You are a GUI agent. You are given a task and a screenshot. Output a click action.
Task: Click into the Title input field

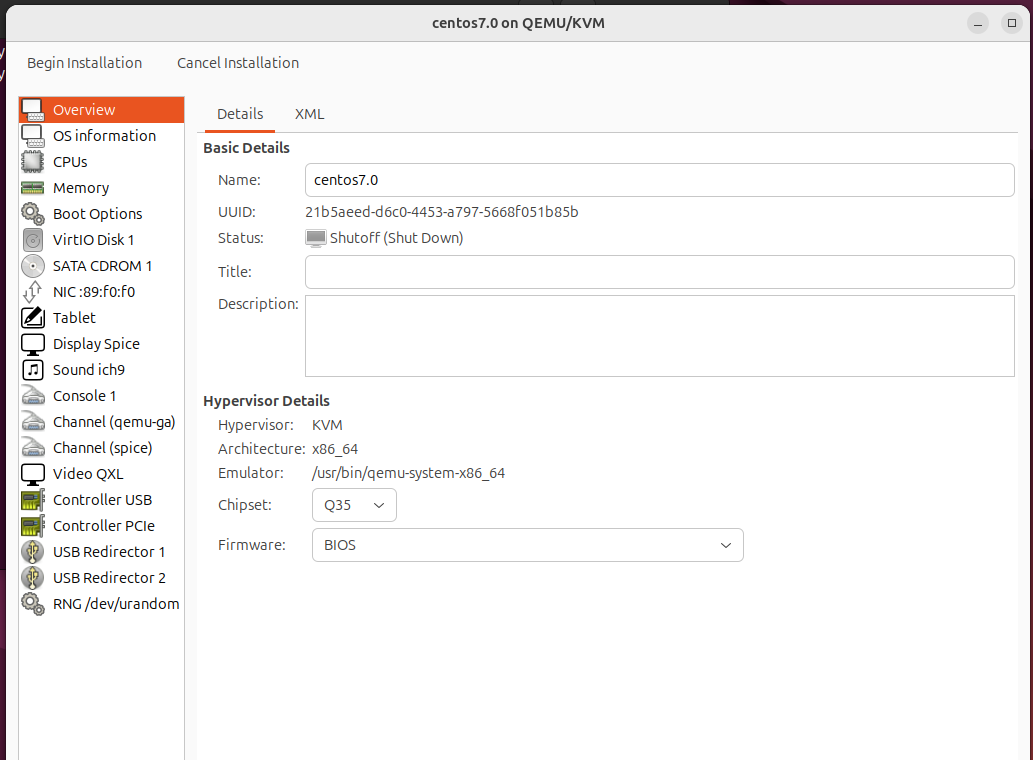pos(659,272)
